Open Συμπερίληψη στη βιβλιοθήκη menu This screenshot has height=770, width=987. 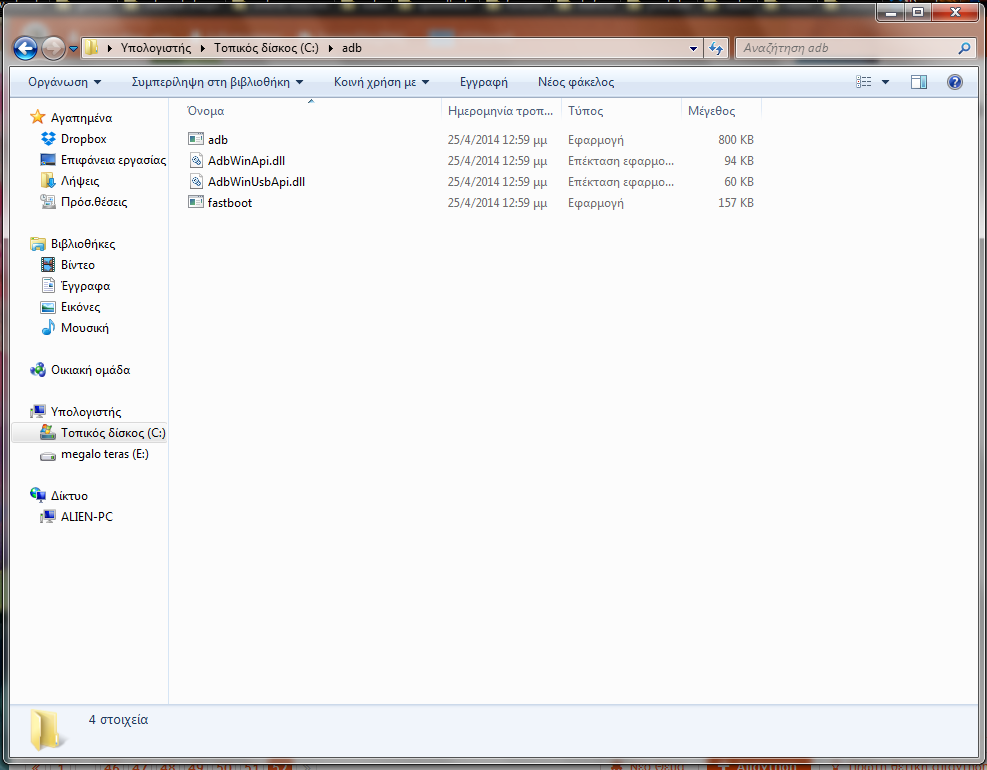coord(217,82)
